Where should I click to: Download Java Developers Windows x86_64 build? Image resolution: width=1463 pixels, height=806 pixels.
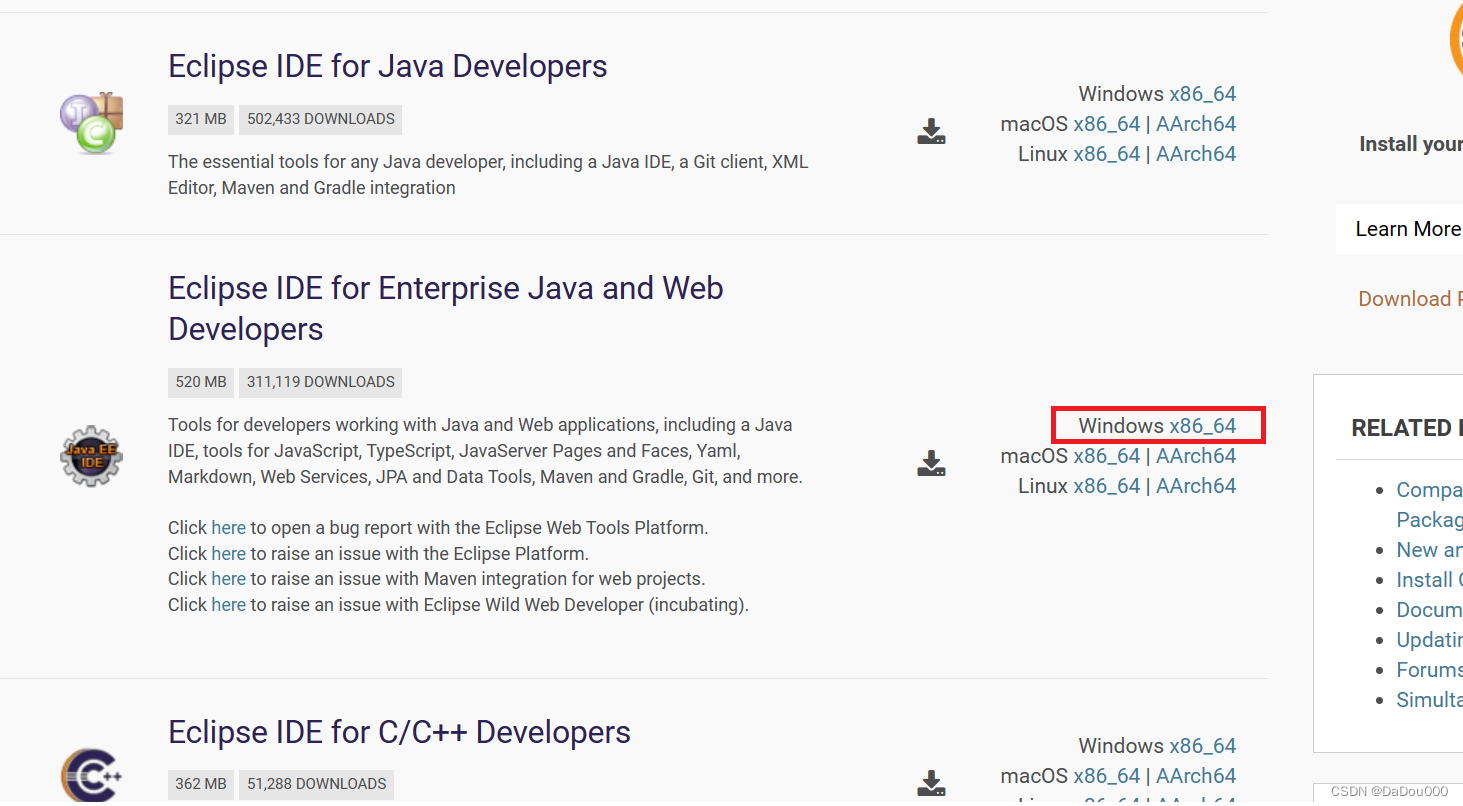[x=1203, y=94]
